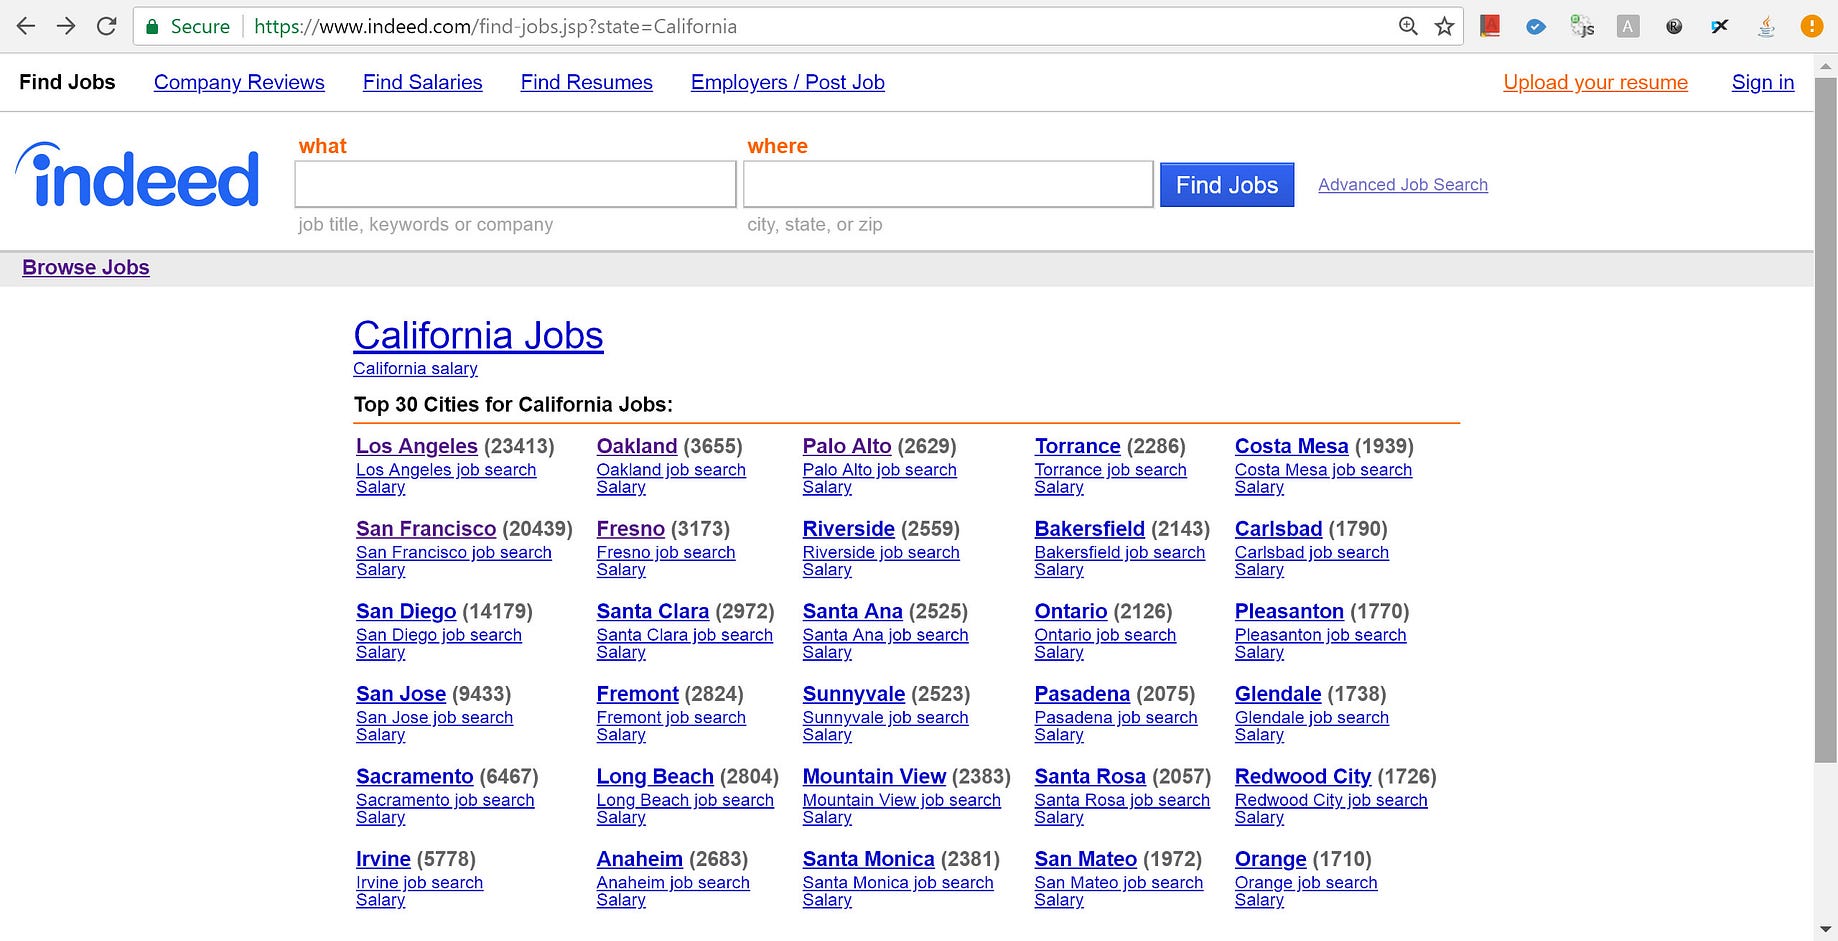The height and width of the screenshot is (941, 1838).
Task: Open Mountain View city jobs link
Action: click(x=874, y=776)
